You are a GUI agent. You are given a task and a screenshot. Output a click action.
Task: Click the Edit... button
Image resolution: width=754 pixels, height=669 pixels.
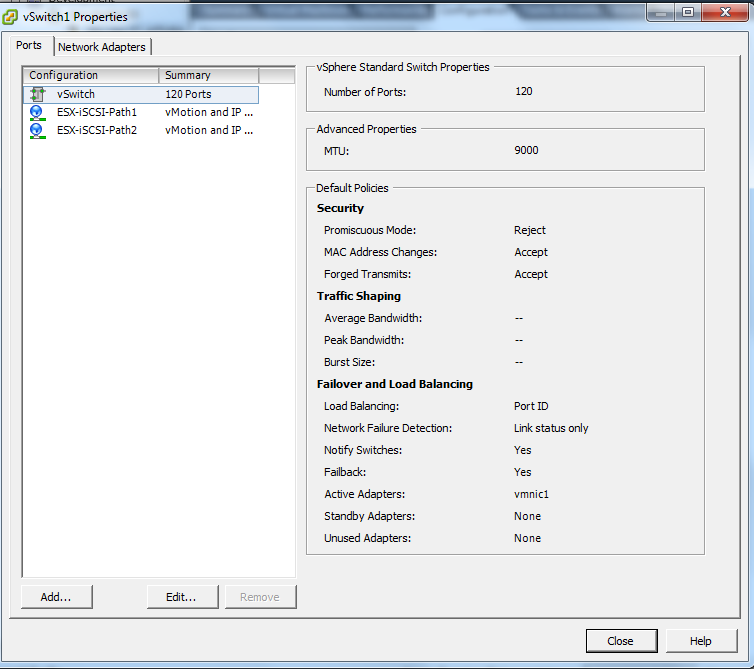[182, 597]
